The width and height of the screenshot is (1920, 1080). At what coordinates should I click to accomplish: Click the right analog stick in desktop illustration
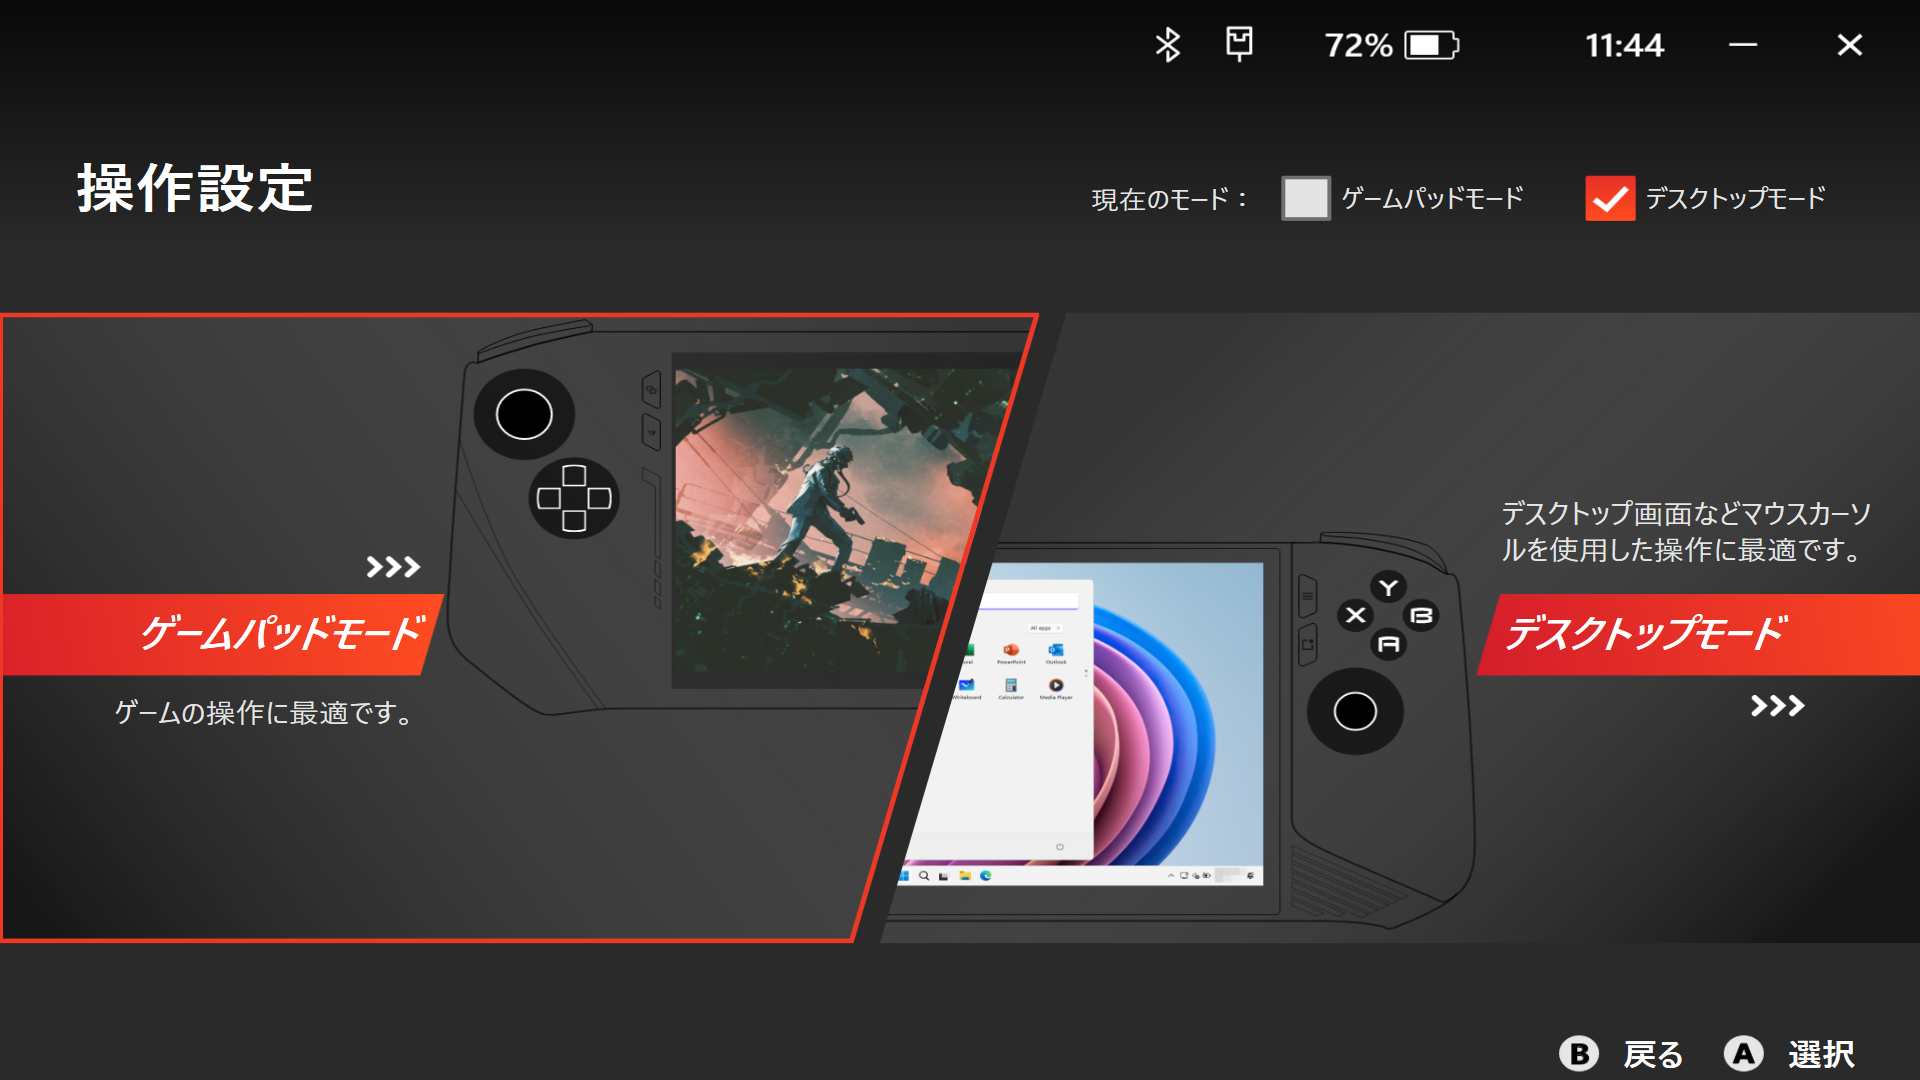[x=1355, y=711]
